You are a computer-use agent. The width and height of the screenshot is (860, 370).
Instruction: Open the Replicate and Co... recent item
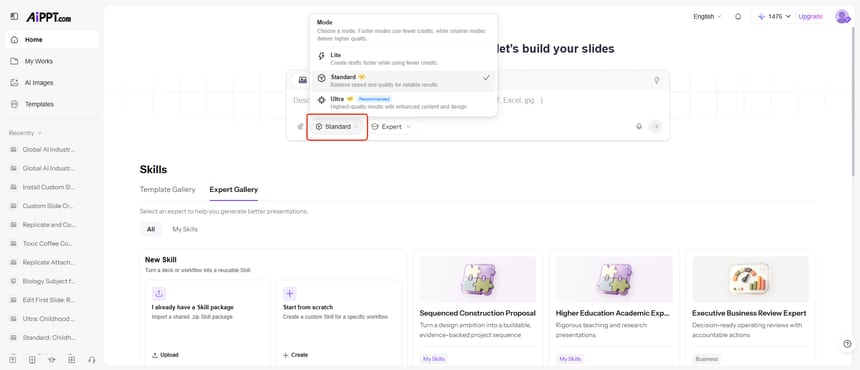49,224
